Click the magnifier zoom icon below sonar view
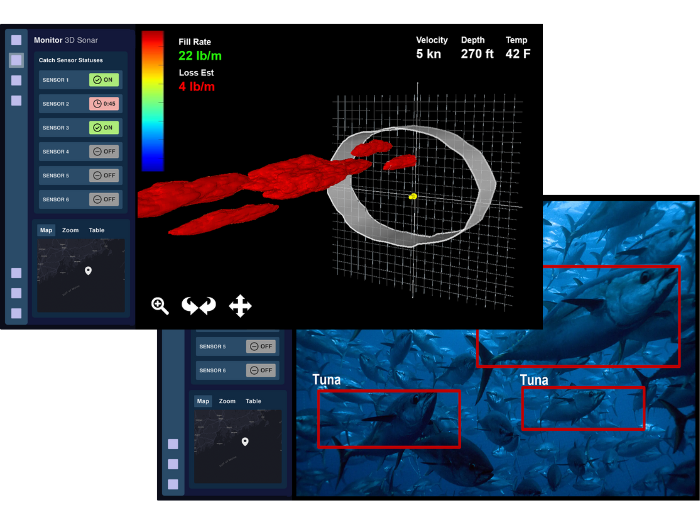The image size is (700, 522). pyautogui.click(x=160, y=306)
